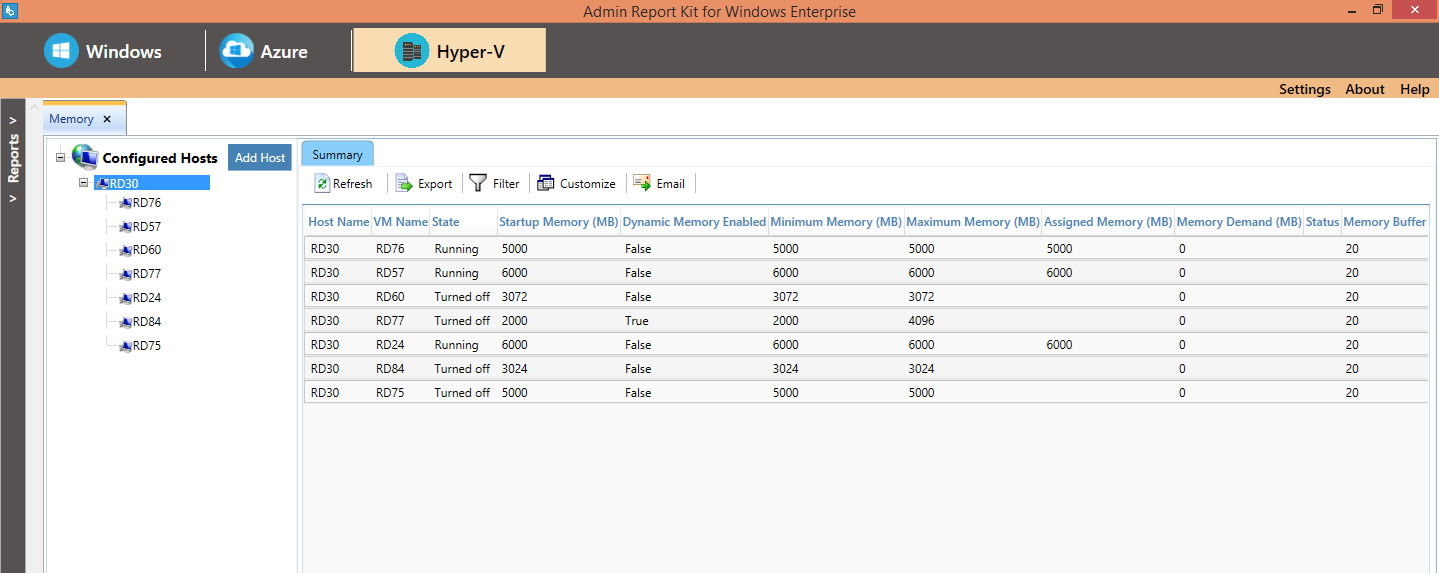The height and width of the screenshot is (573, 1439).
Task: Click the Filter funnel icon
Action: [478, 183]
